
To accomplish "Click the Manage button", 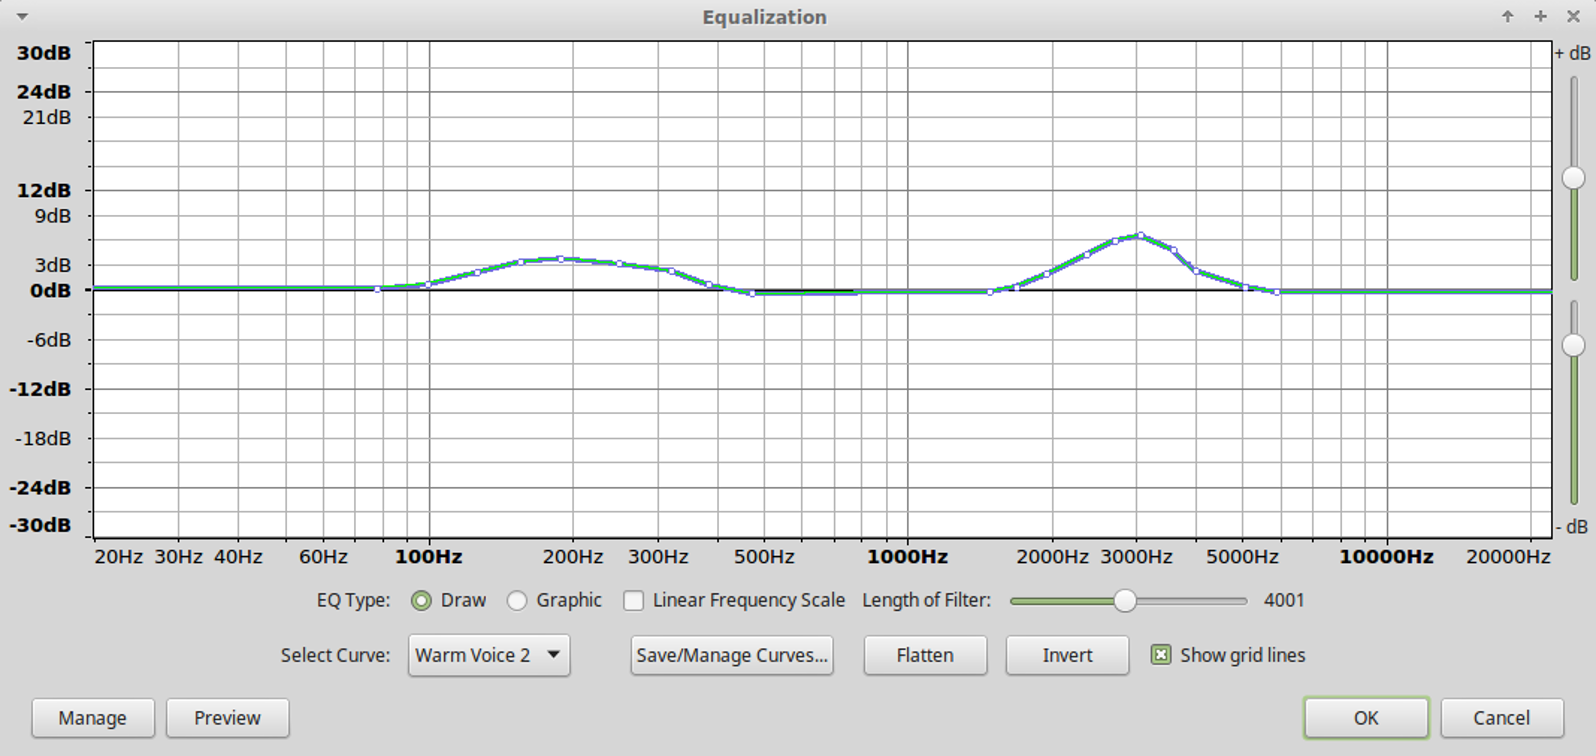I will 93,718.
